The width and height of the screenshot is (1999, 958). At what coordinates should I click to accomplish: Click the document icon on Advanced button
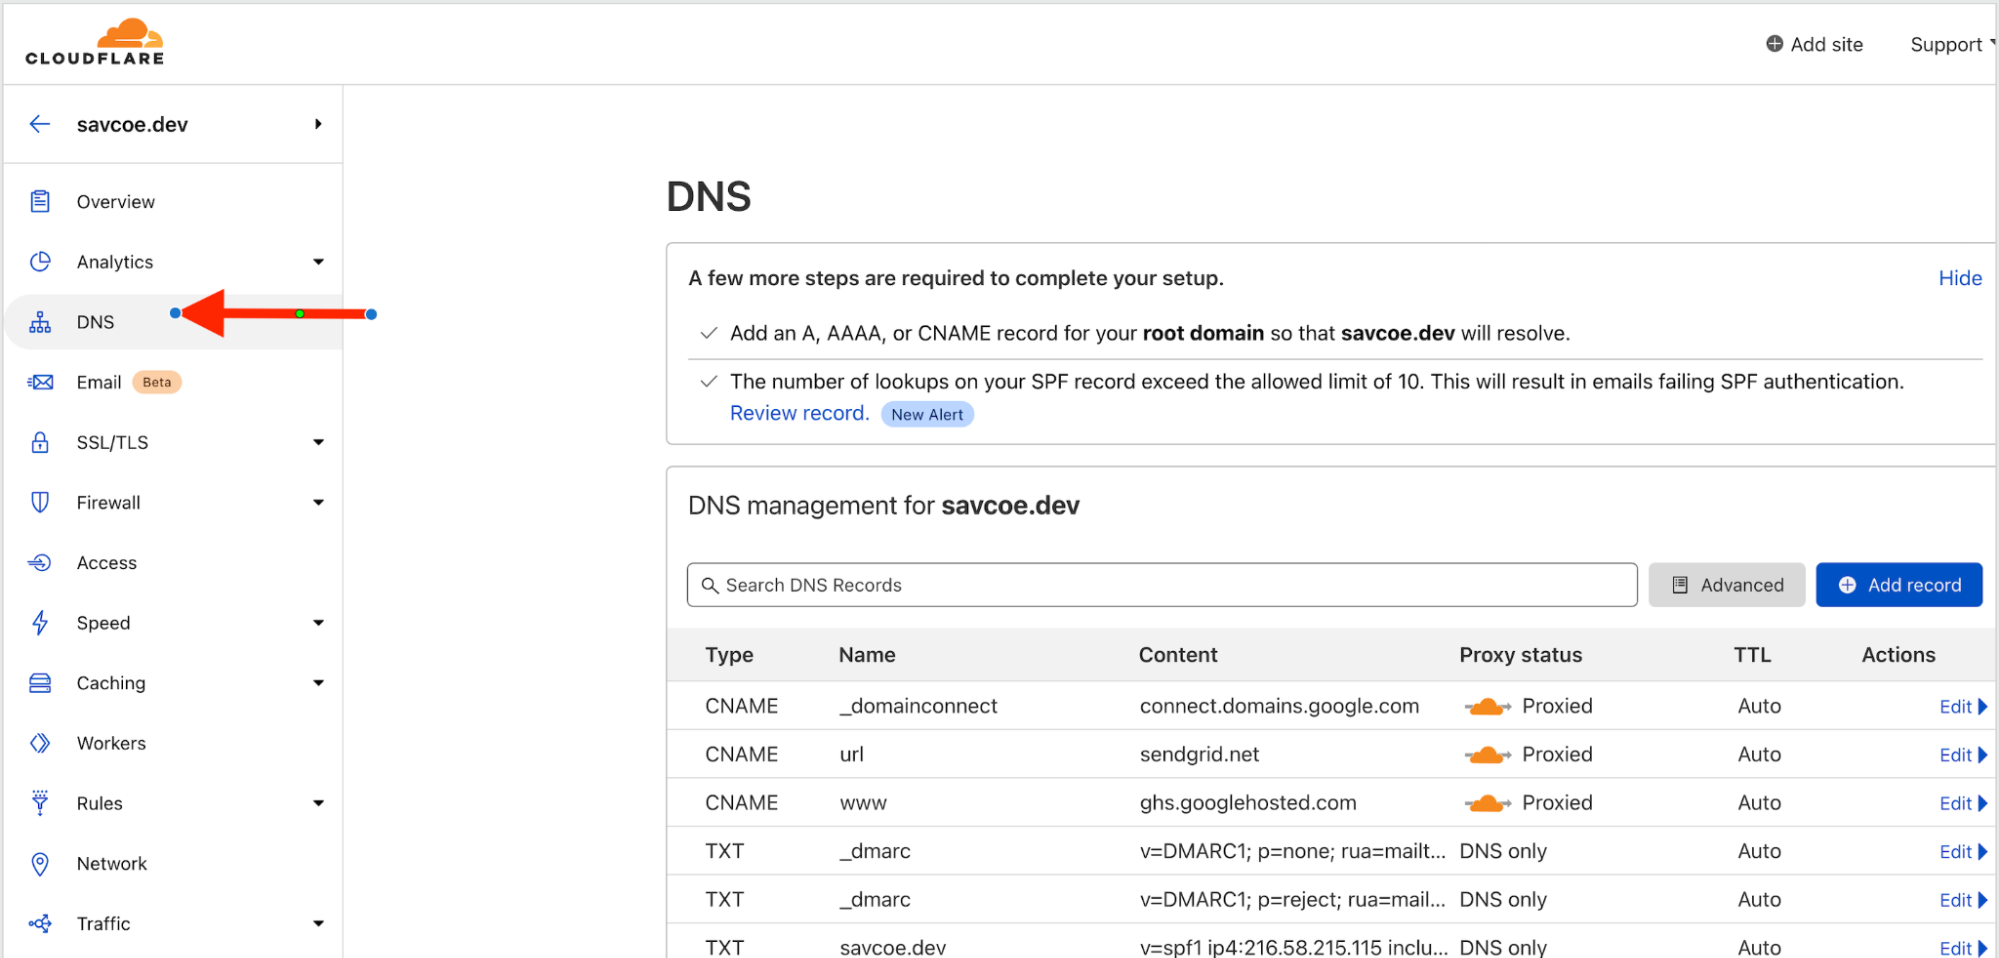pyautogui.click(x=1680, y=585)
